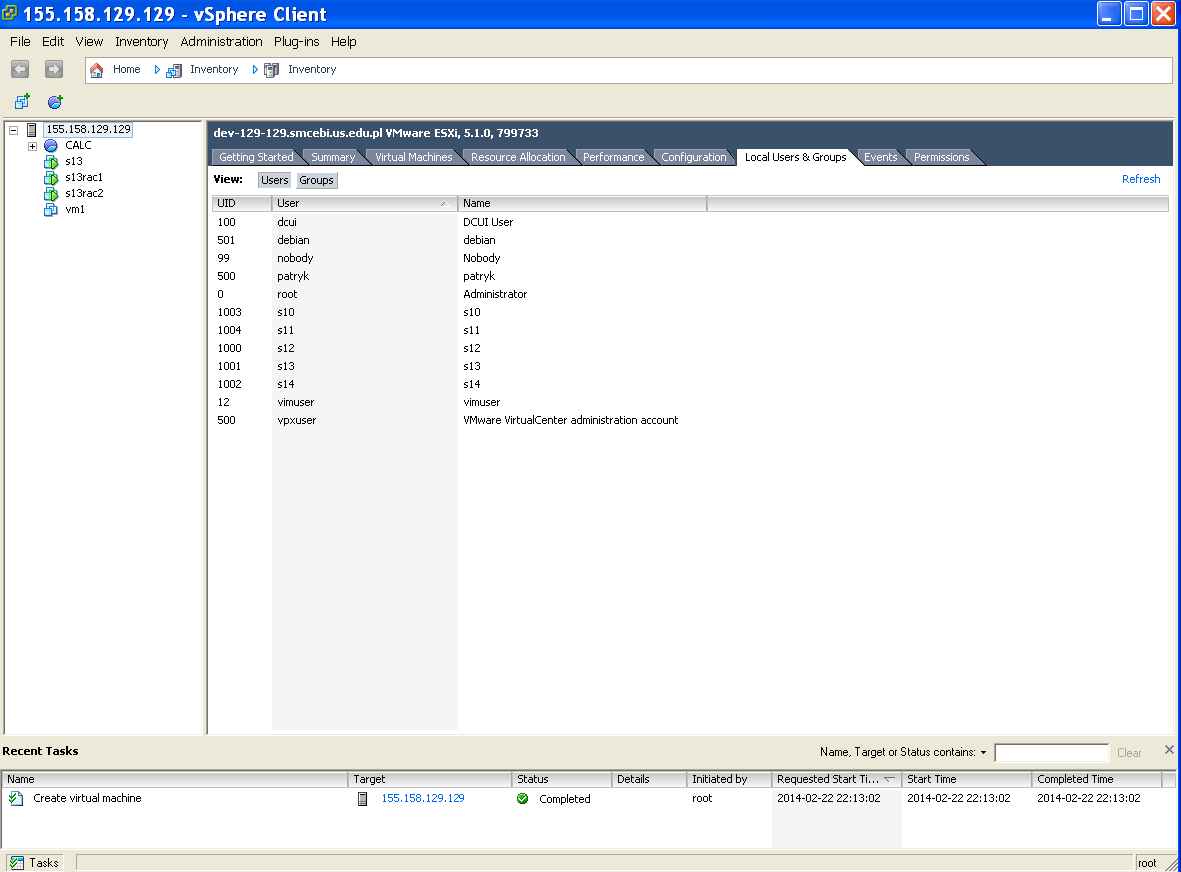
Task: Open the File menu
Action: pyautogui.click(x=20, y=41)
